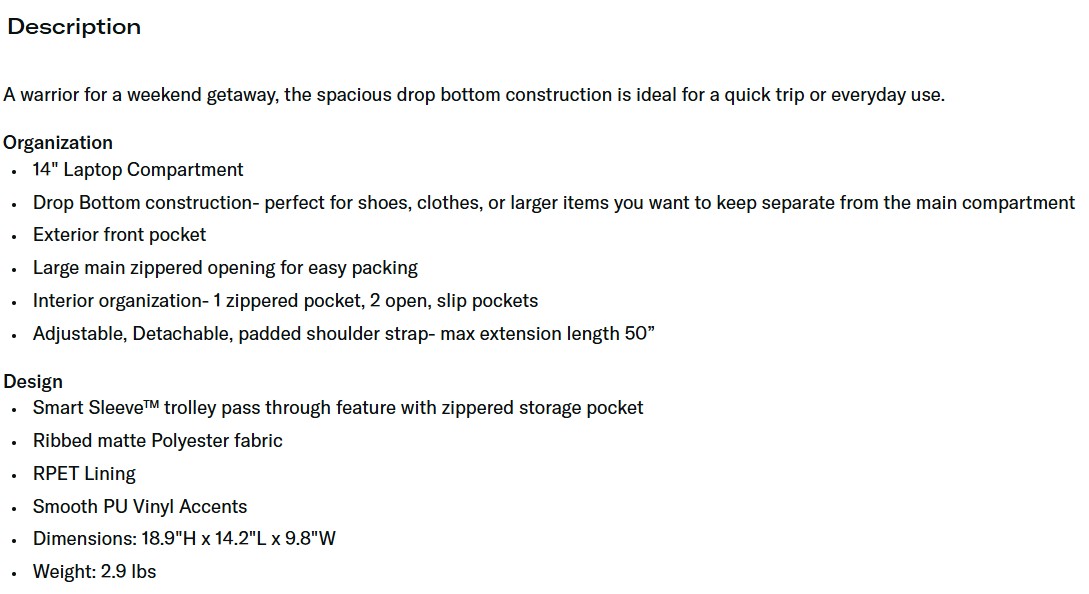Screen dimensions: 1089x594
Task: Click the Weight: 2.9 lbs line
Action: coord(95,572)
